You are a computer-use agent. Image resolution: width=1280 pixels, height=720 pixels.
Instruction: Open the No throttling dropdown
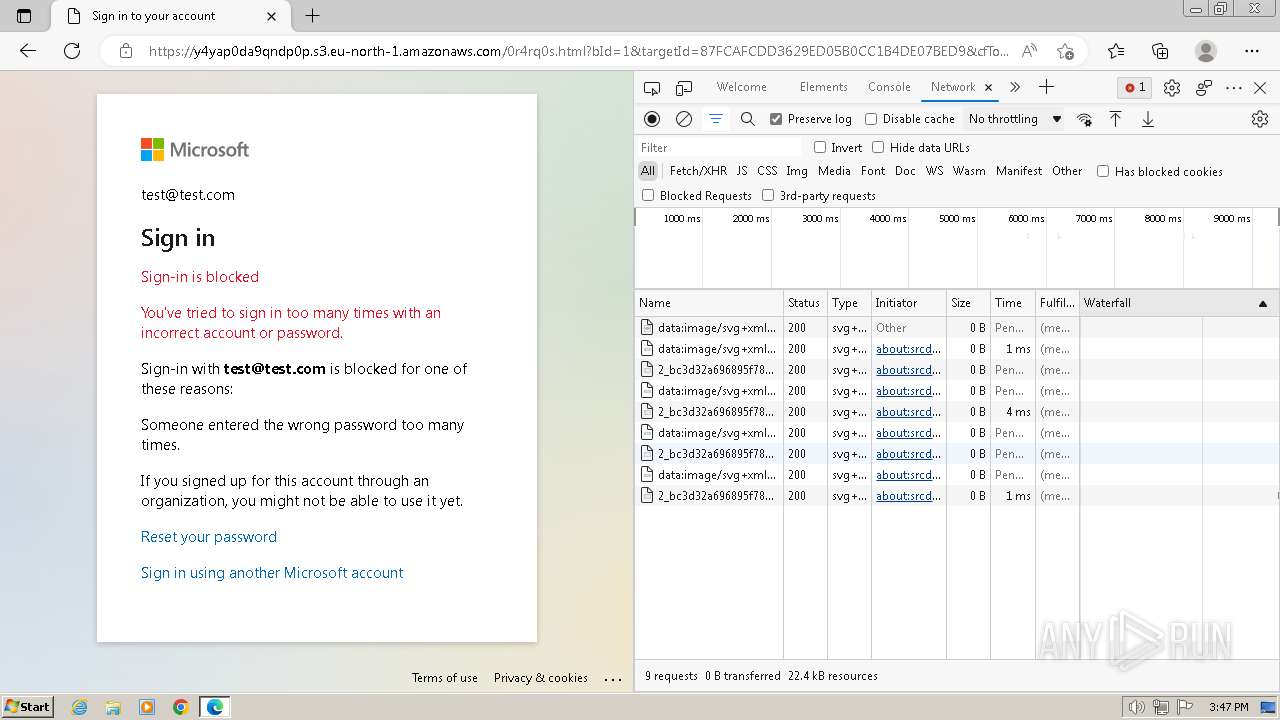click(1015, 119)
